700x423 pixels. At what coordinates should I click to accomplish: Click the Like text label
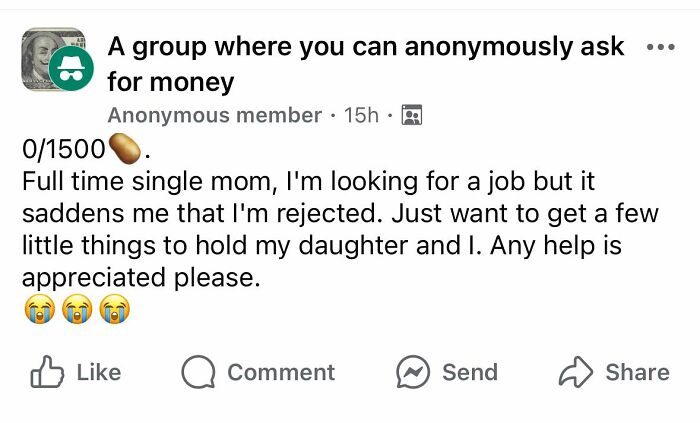click(x=98, y=372)
